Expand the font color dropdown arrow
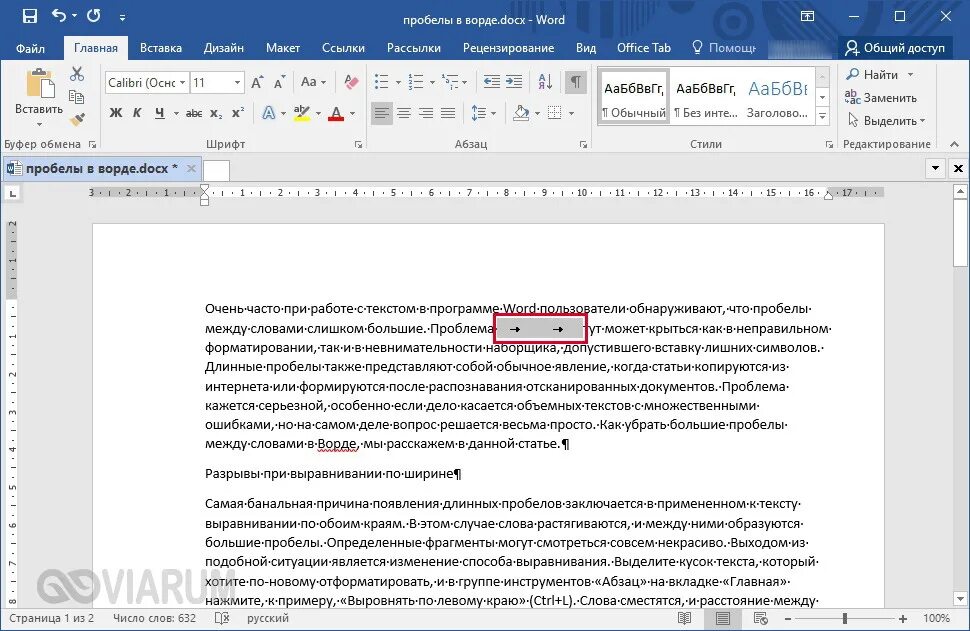The height and width of the screenshot is (631, 970). [353, 114]
